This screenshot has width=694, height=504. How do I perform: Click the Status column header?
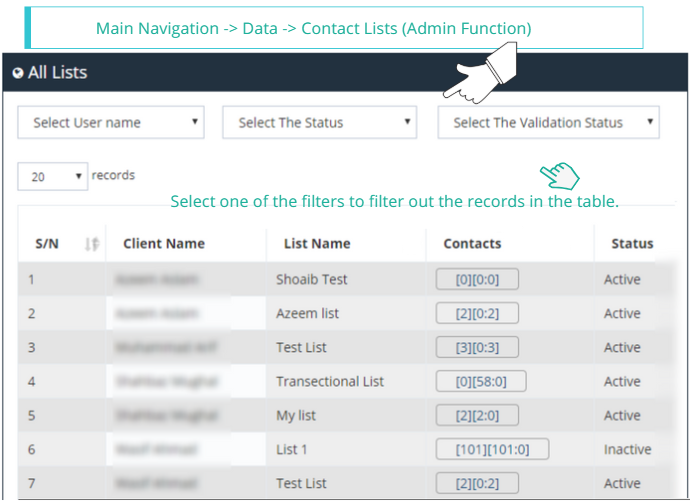632,243
